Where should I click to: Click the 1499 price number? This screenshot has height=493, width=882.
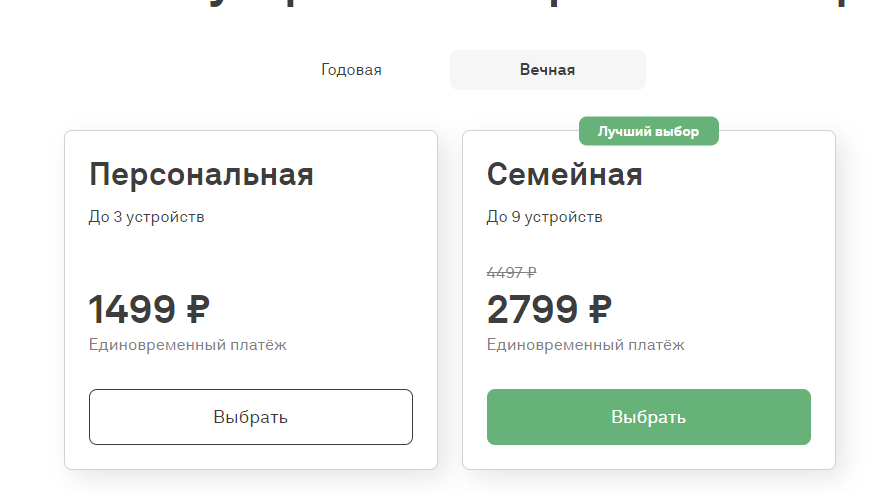coord(130,309)
